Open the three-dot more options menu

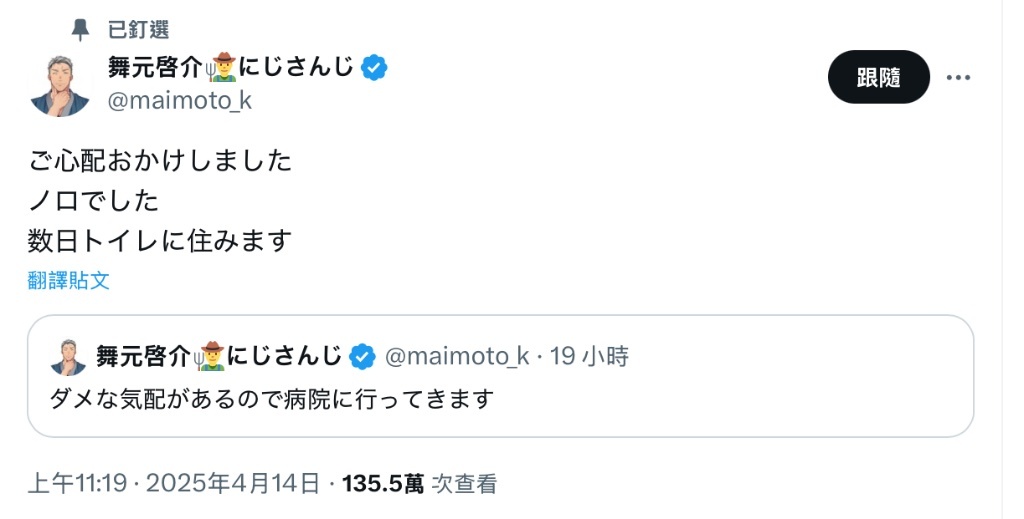958,78
